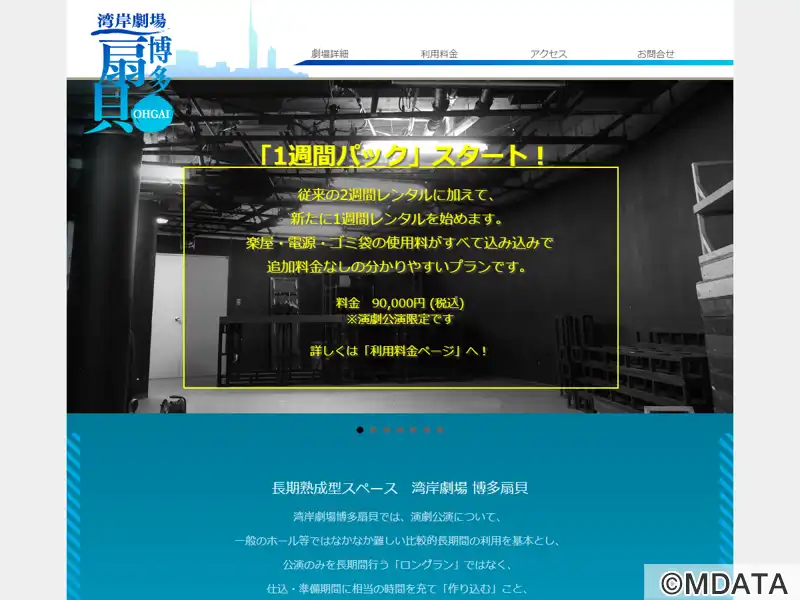Click the 詳しくは「利用料金ページ」へ！ text

tap(399, 351)
